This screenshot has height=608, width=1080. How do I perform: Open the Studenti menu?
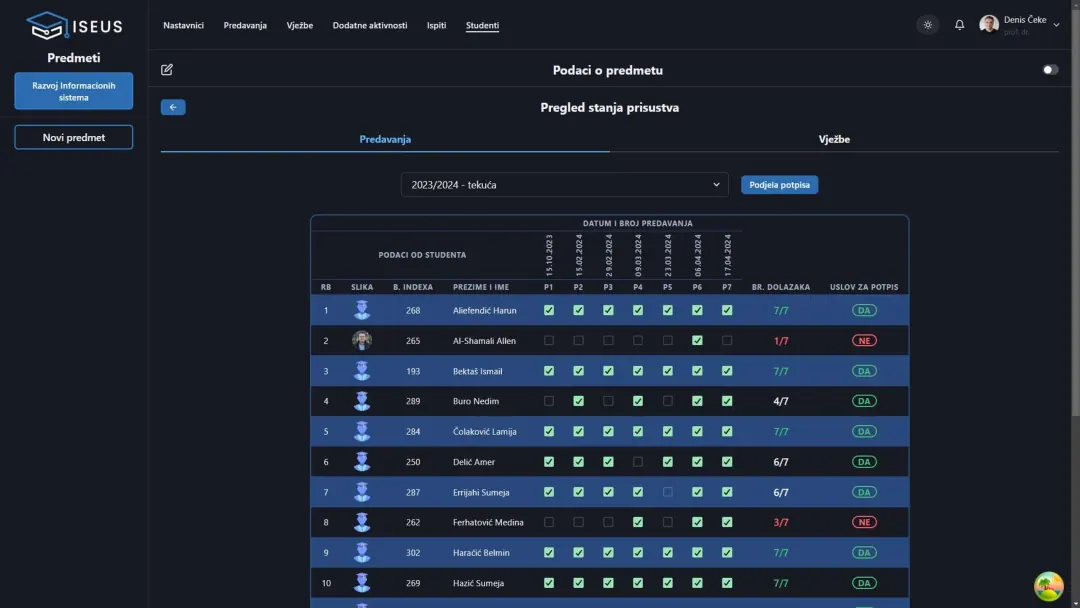482,25
